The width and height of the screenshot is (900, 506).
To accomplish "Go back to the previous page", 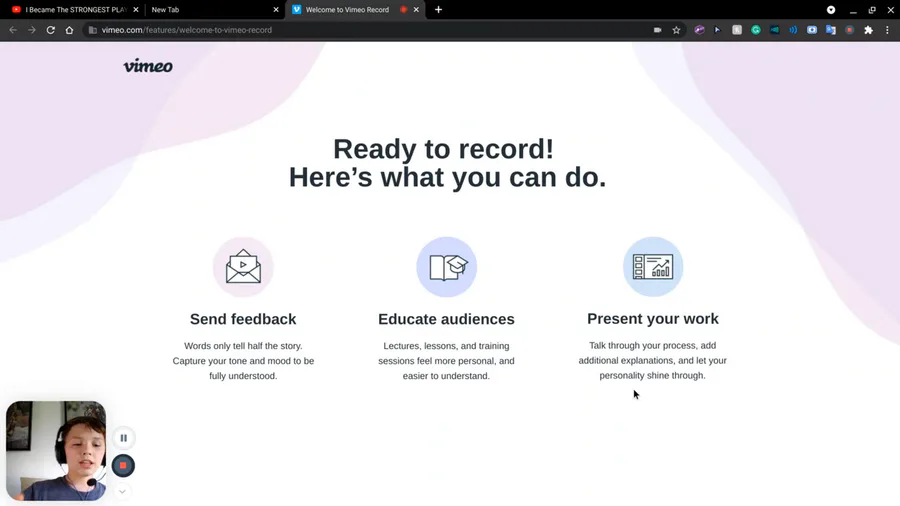I will pyautogui.click(x=13, y=30).
